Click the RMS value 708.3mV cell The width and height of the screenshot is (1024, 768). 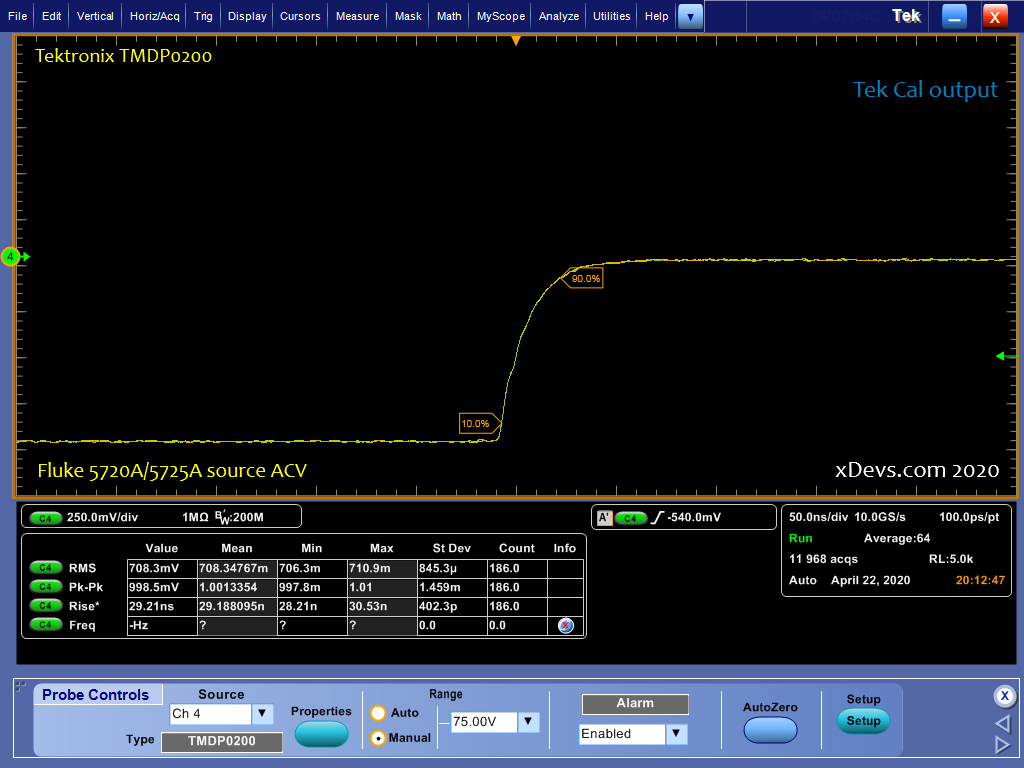tap(162, 568)
